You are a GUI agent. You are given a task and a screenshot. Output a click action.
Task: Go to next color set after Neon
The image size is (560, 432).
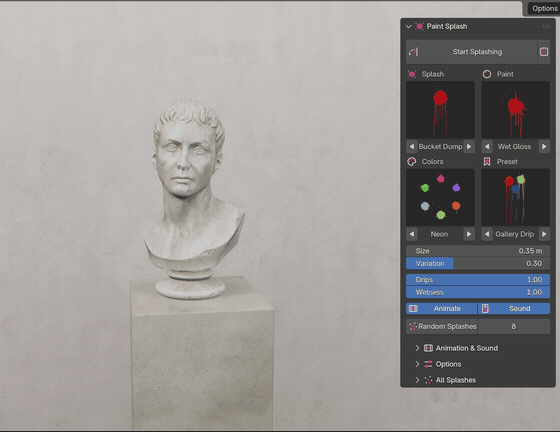pos(469,234)
